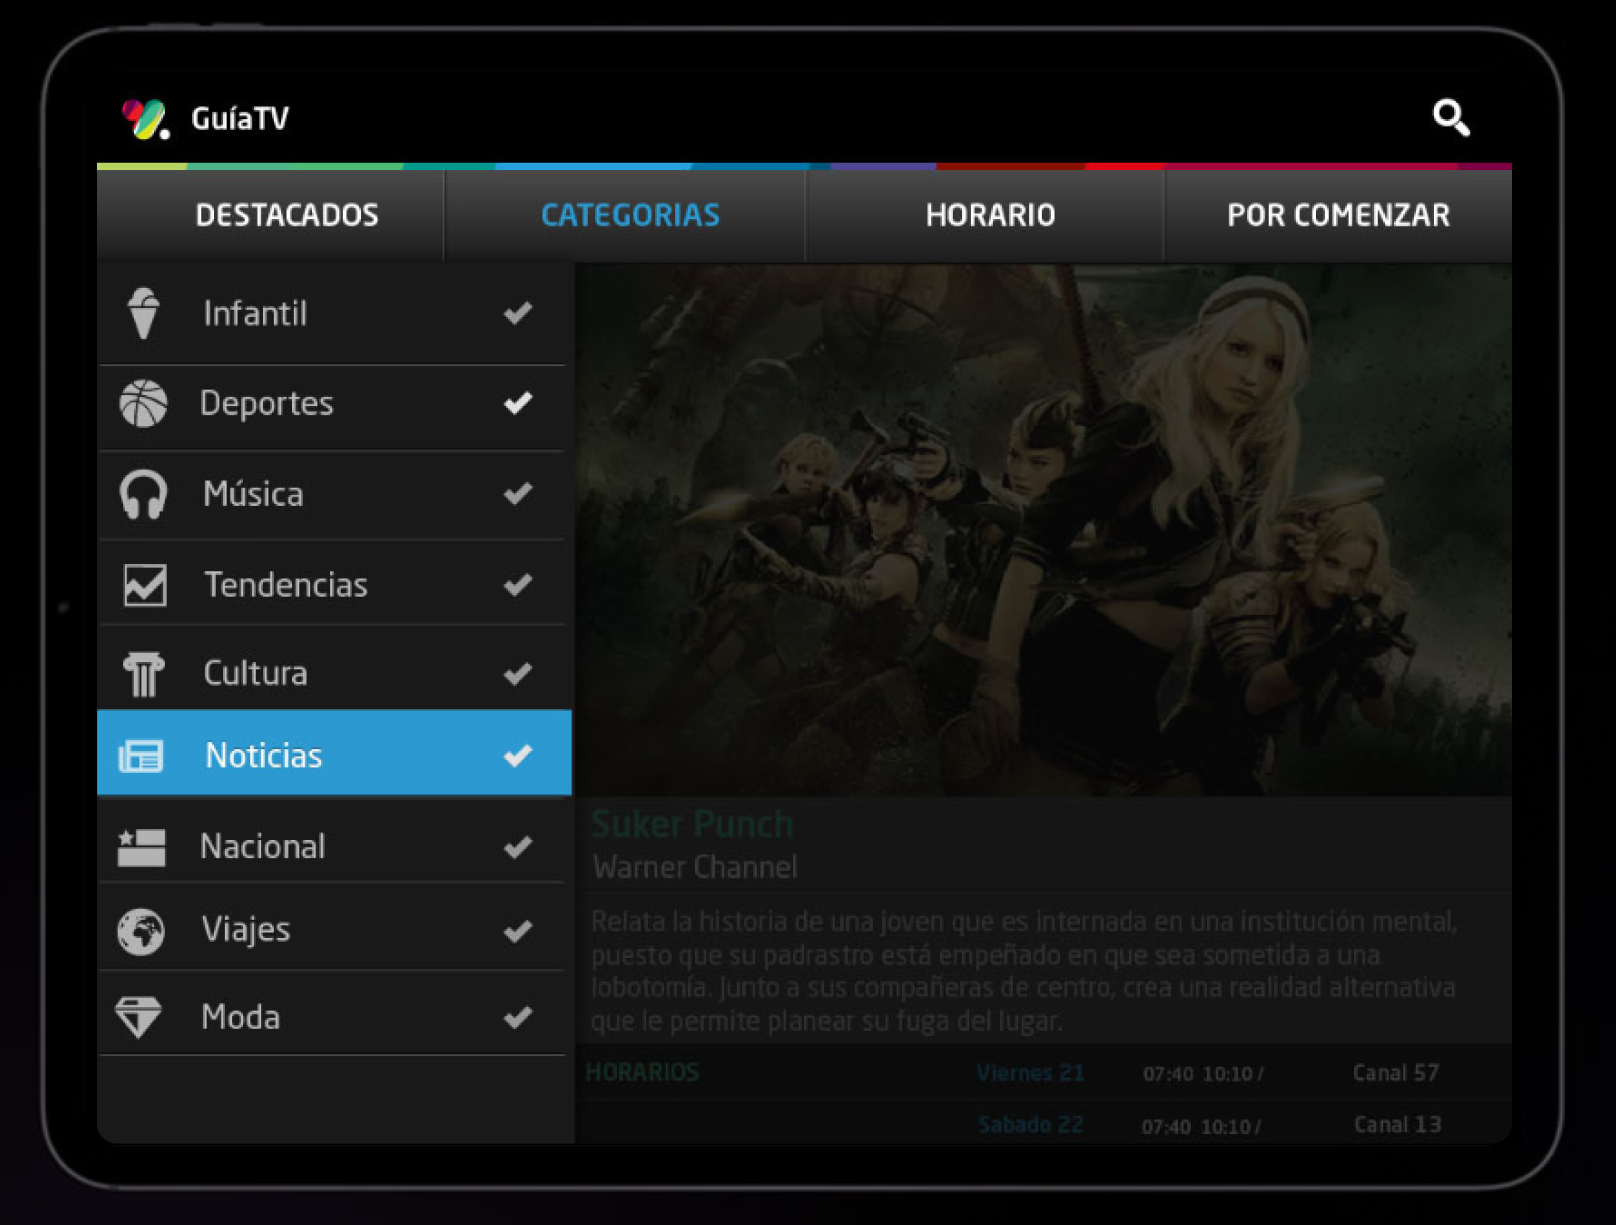Choose the Música headphones icon
Screen dimensions: 1616x1225
(x=143, y=494)
